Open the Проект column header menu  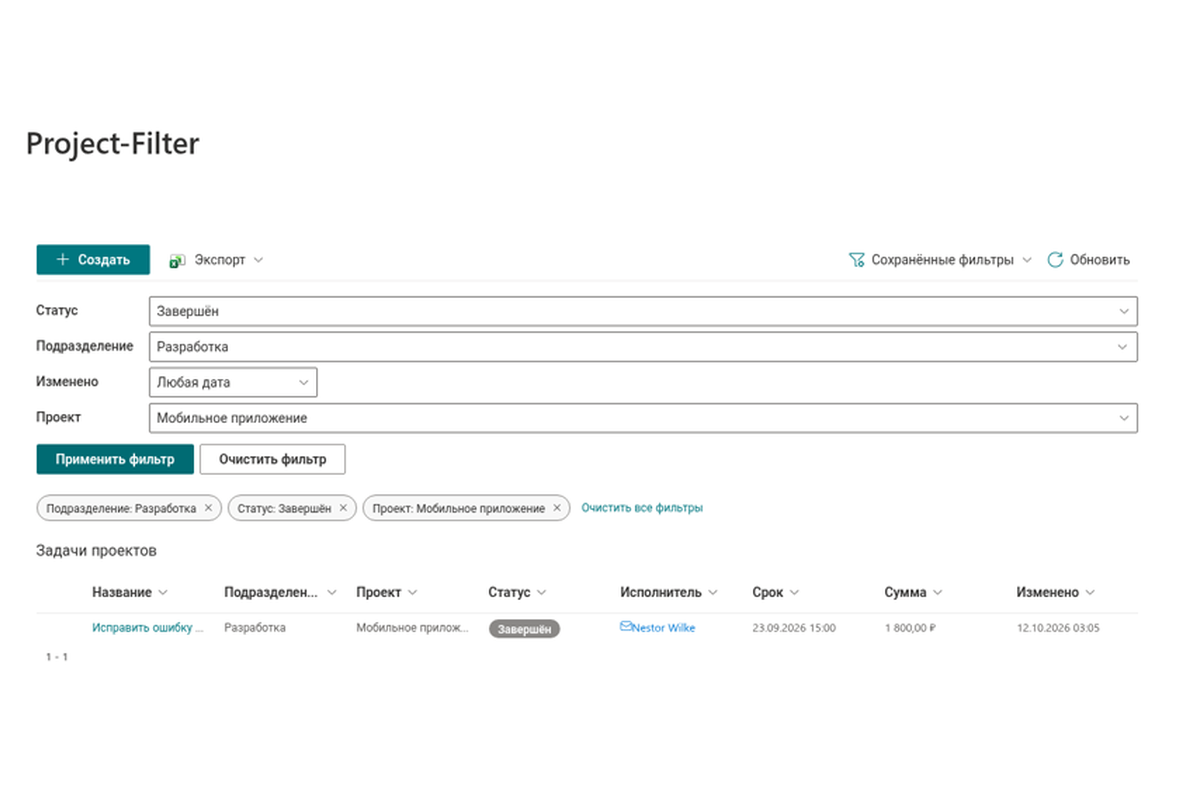click(x=387, y=592)
